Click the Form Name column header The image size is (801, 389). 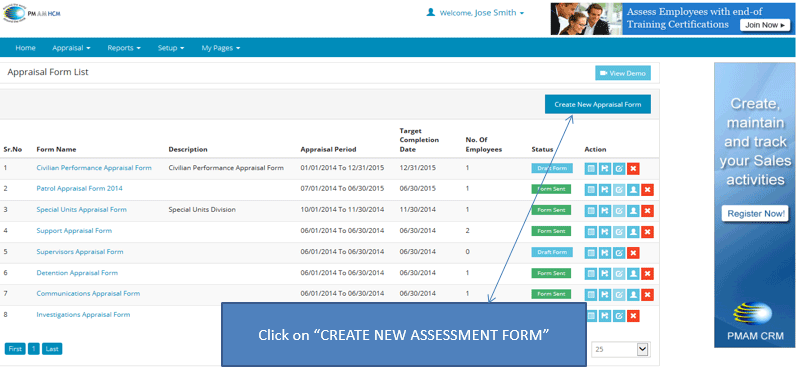(56, 149)
